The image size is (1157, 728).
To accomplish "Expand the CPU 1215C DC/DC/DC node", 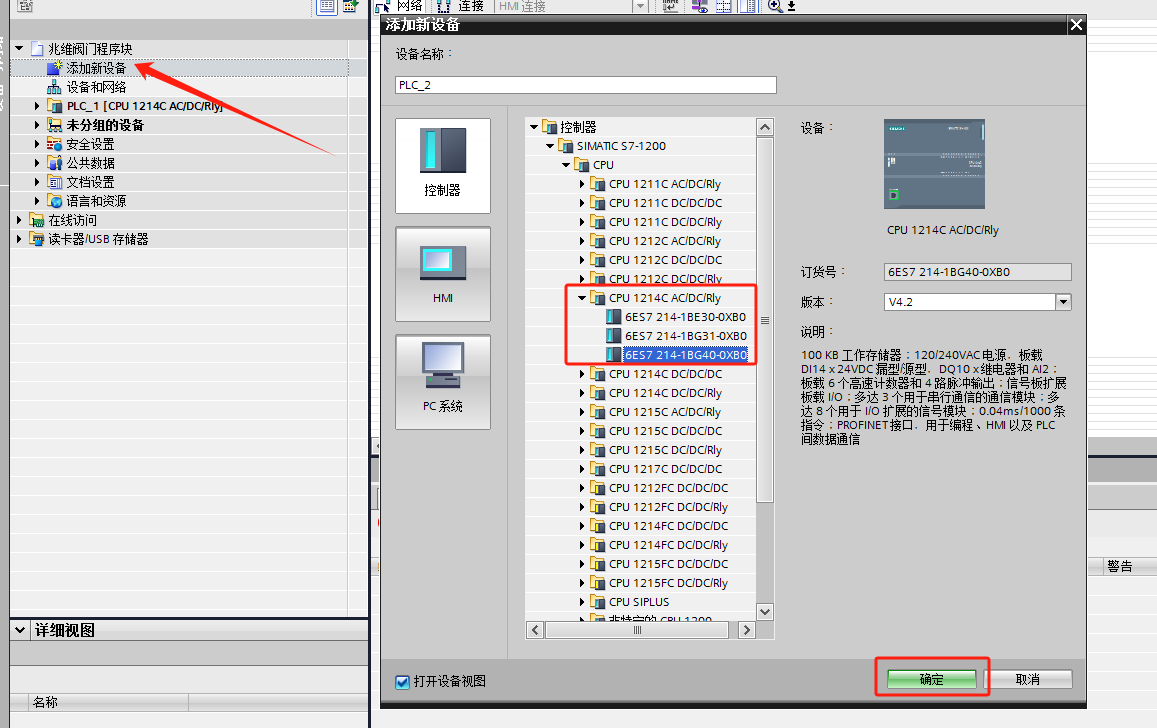I will [x=581, y=431].
